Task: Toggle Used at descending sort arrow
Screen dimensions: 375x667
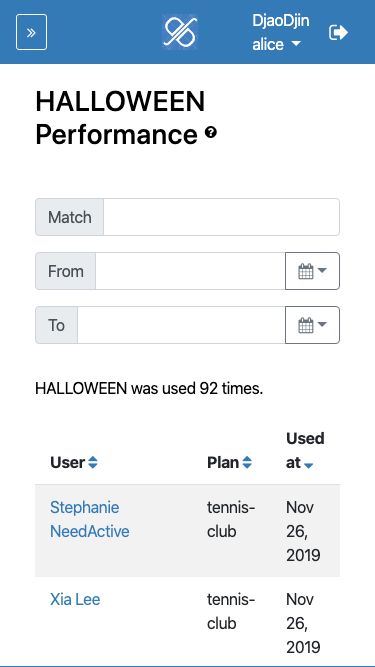Action: tap(309, 466)
